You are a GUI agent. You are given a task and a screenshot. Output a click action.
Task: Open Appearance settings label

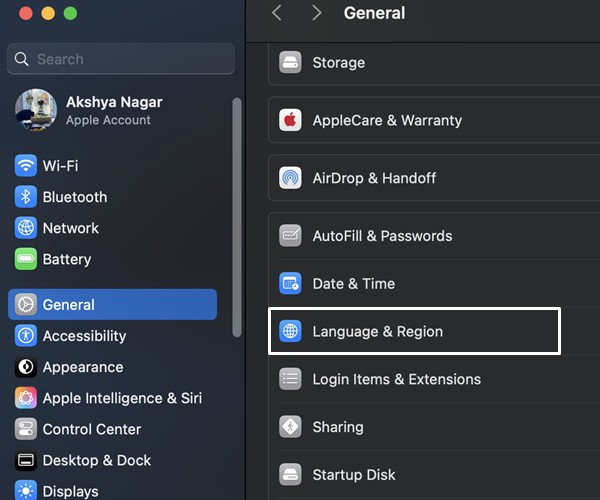click(x=83, y=367)
